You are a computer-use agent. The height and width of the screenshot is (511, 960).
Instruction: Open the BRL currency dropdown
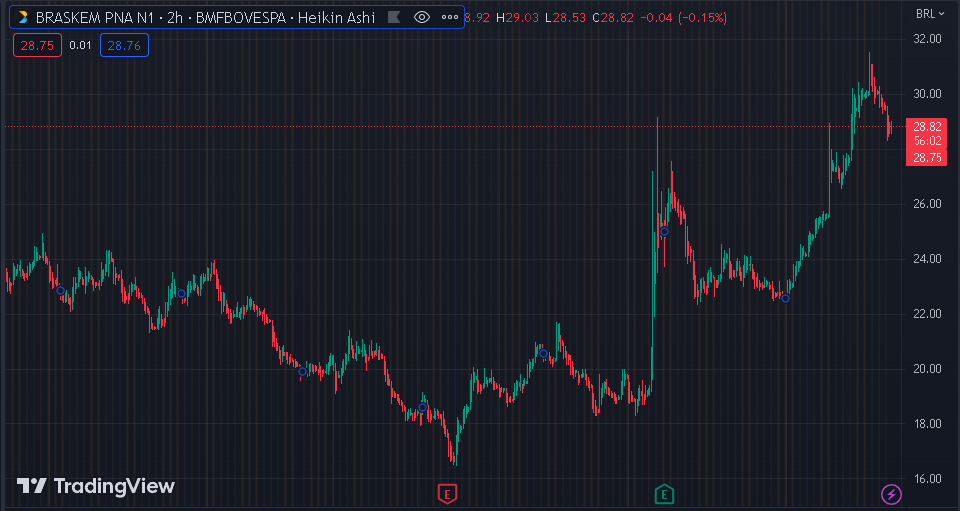click(929, 14)
